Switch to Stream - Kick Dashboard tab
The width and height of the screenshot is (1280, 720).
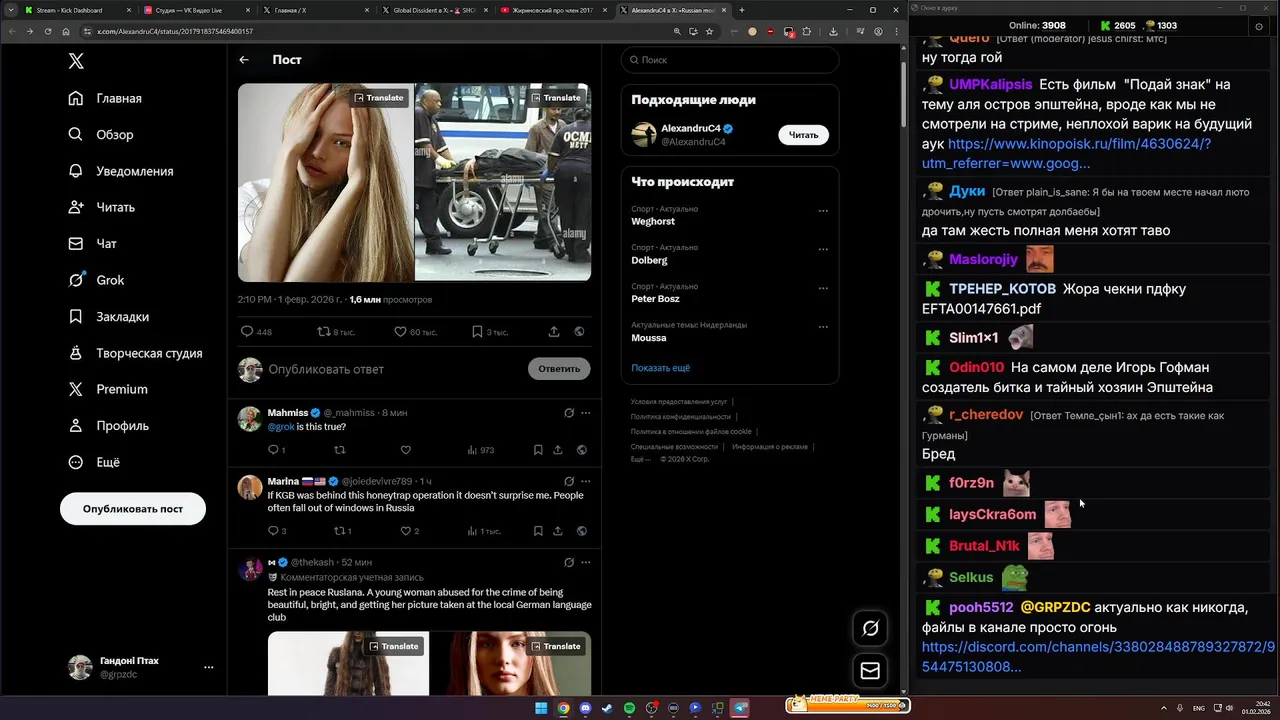(78, 10)
